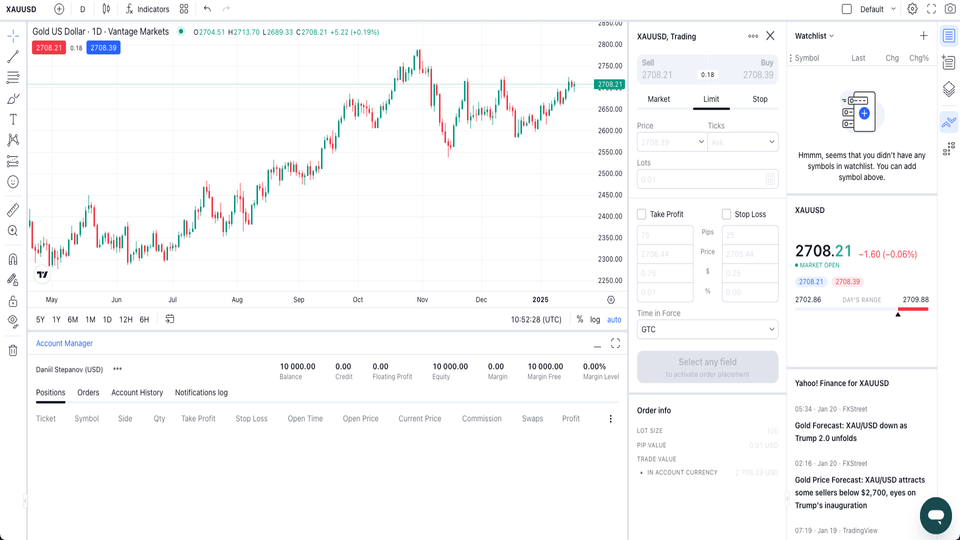Screen dimensions: 960x540
Task: Toggle auto scale on chart
Action: click(614, 320)
